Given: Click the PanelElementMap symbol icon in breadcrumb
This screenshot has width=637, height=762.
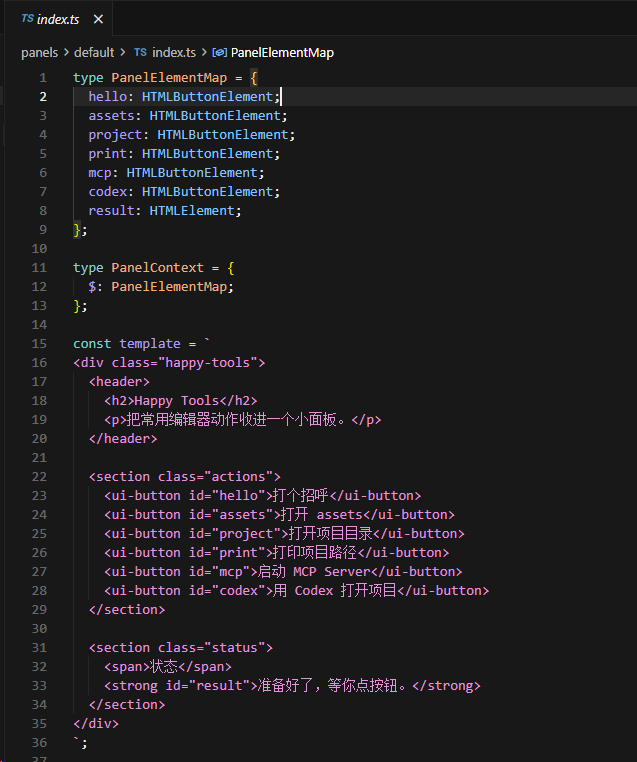Looking at the screenshot, I should [x=220, y=52].
